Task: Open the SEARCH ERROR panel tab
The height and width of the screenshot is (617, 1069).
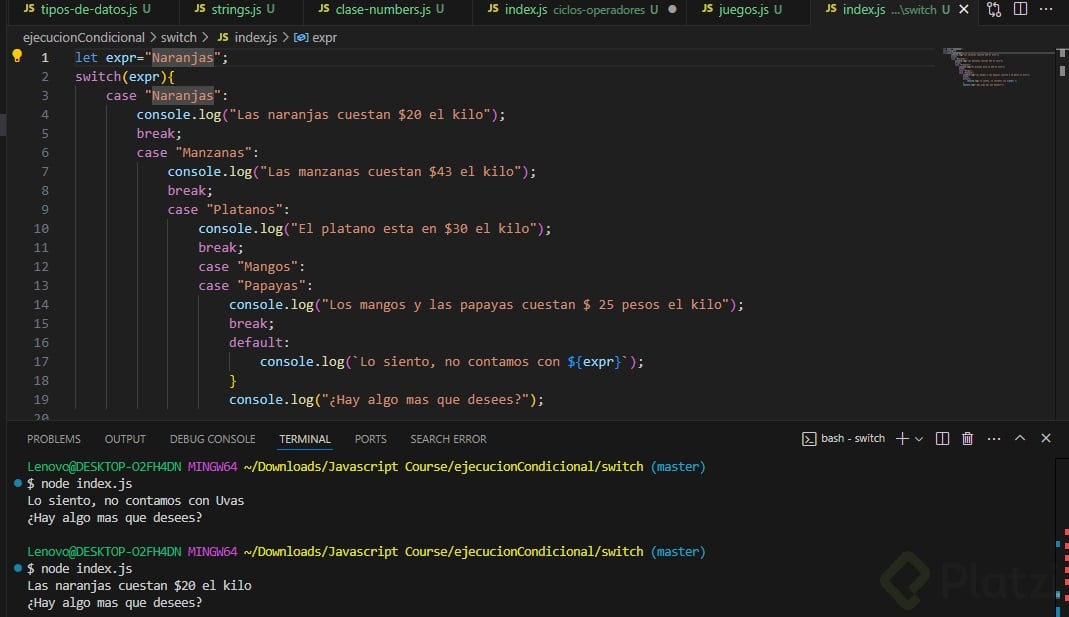Action: pos(449,439)
